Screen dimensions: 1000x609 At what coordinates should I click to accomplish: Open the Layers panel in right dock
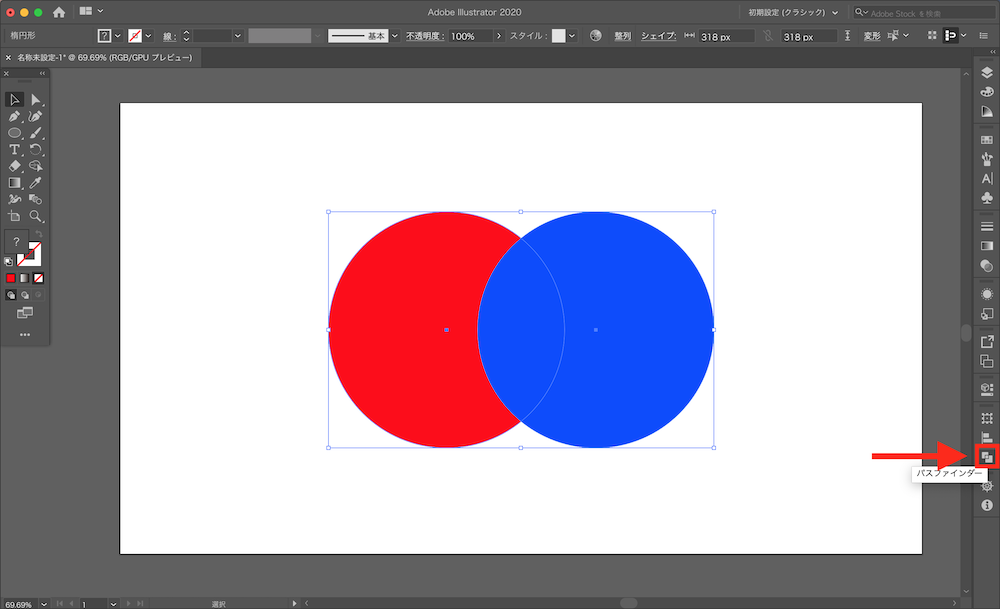click(x=987, y=72)
